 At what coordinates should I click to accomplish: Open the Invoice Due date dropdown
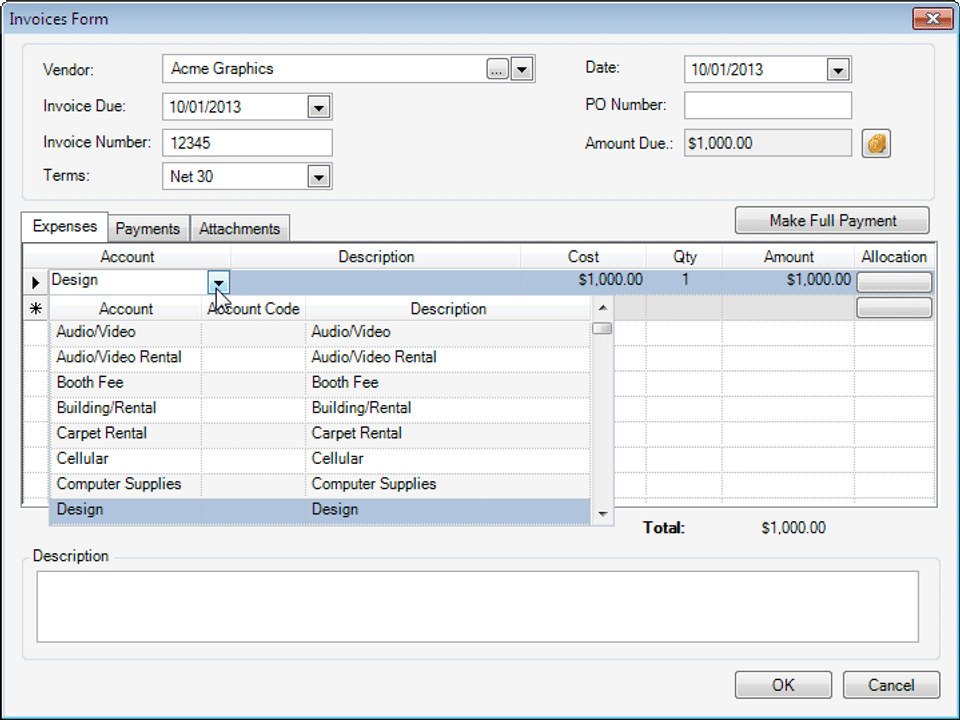tap(318, 108)
